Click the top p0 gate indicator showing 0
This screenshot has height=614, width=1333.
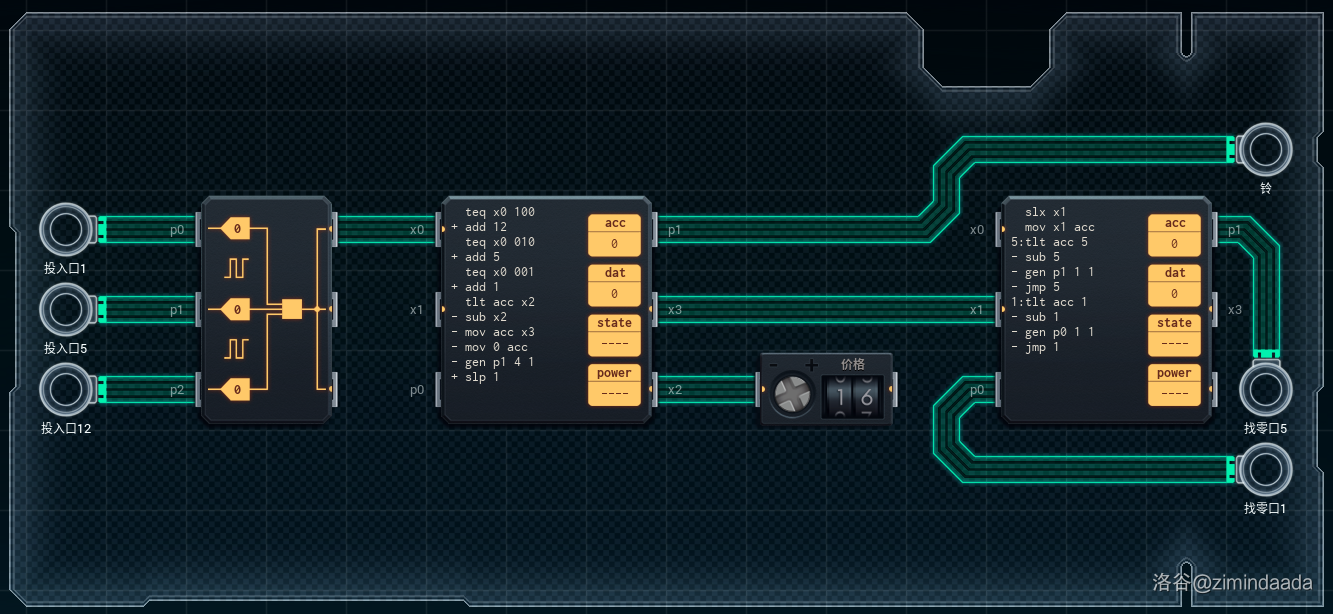pos(235,230)
